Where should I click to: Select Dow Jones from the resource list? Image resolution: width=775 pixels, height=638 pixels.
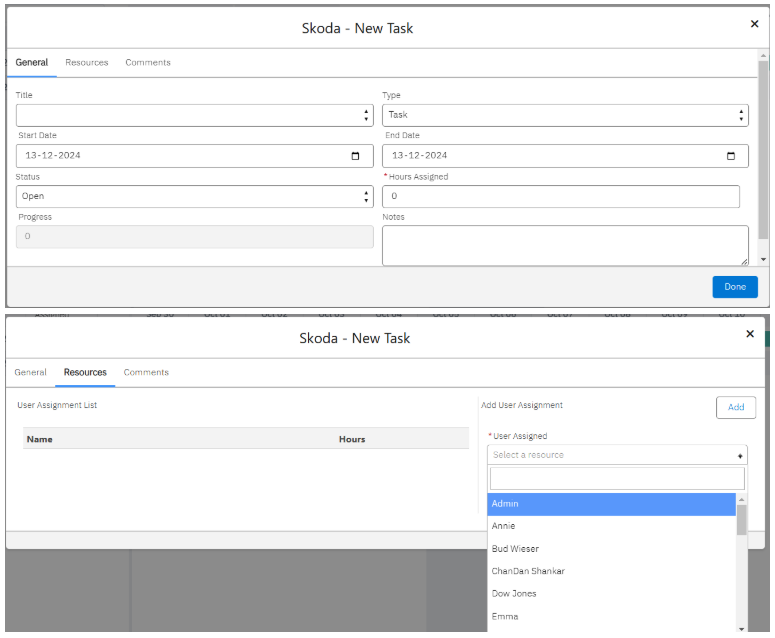pyautogui.click(x=611, y=594)
